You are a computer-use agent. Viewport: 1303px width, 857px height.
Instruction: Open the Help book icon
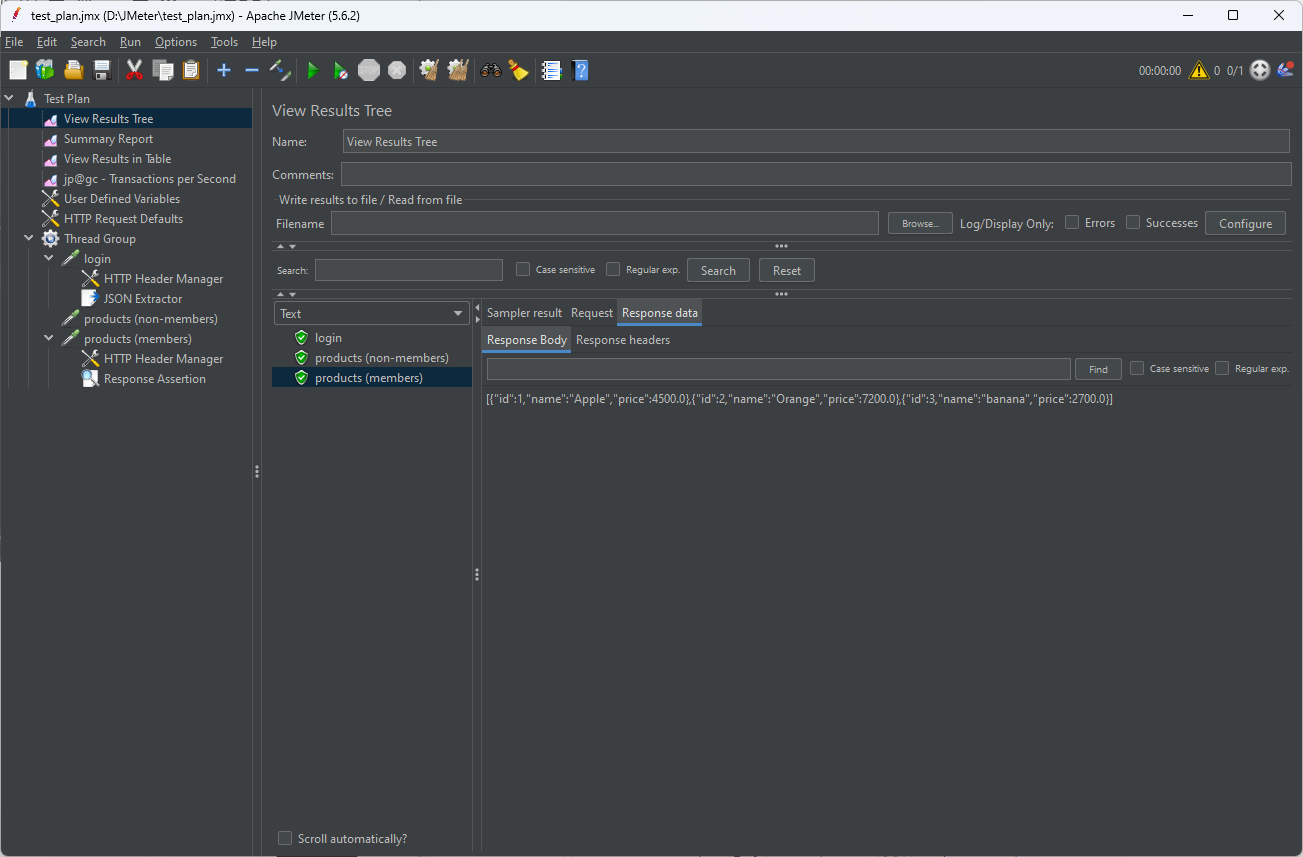pos(579,70)
